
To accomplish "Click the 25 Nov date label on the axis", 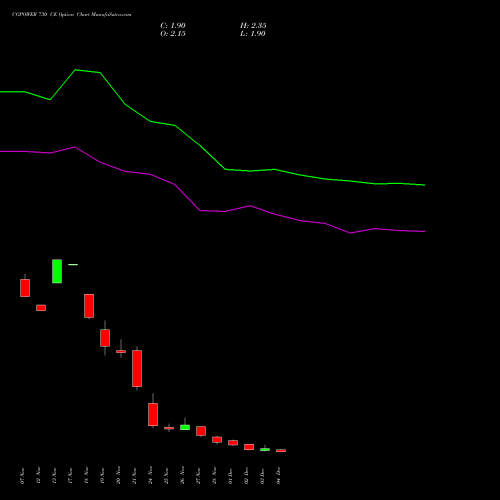I will (x=166, y=476).
